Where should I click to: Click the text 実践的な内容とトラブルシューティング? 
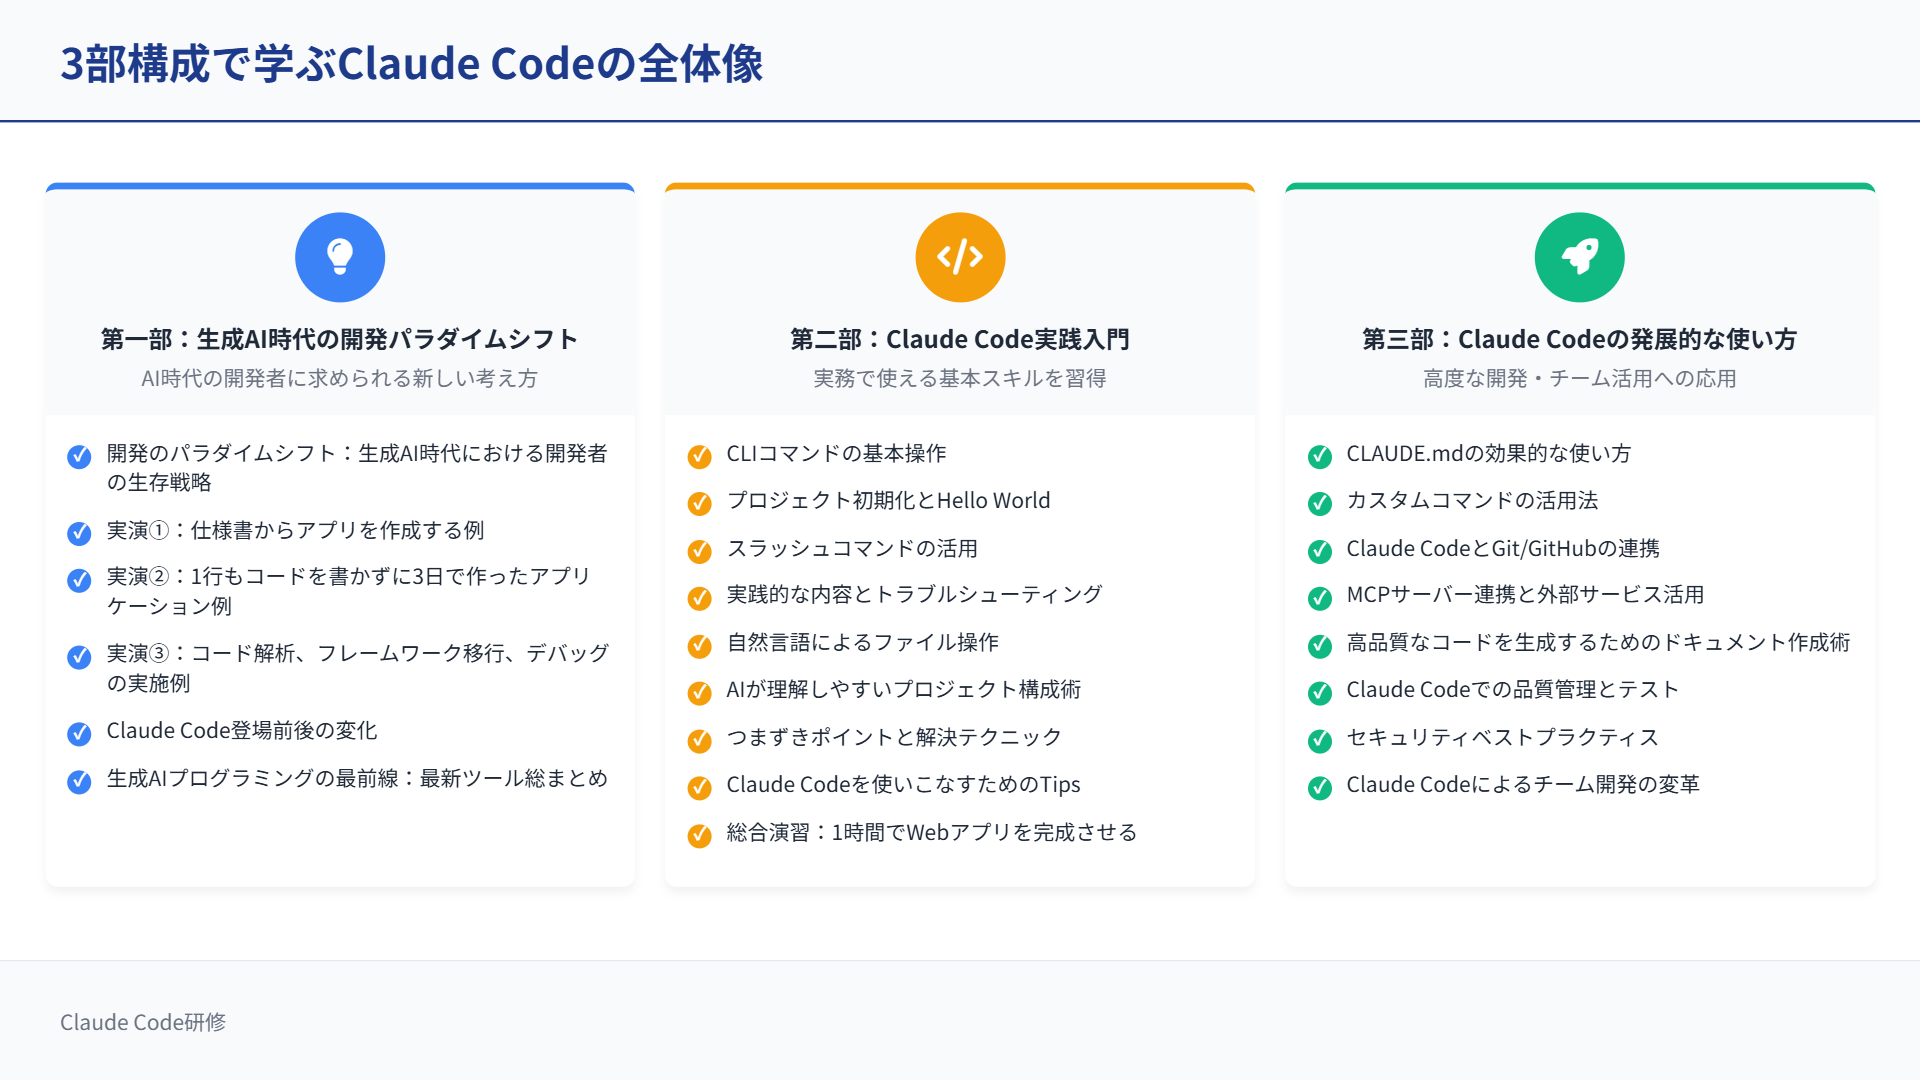point(914,594)
